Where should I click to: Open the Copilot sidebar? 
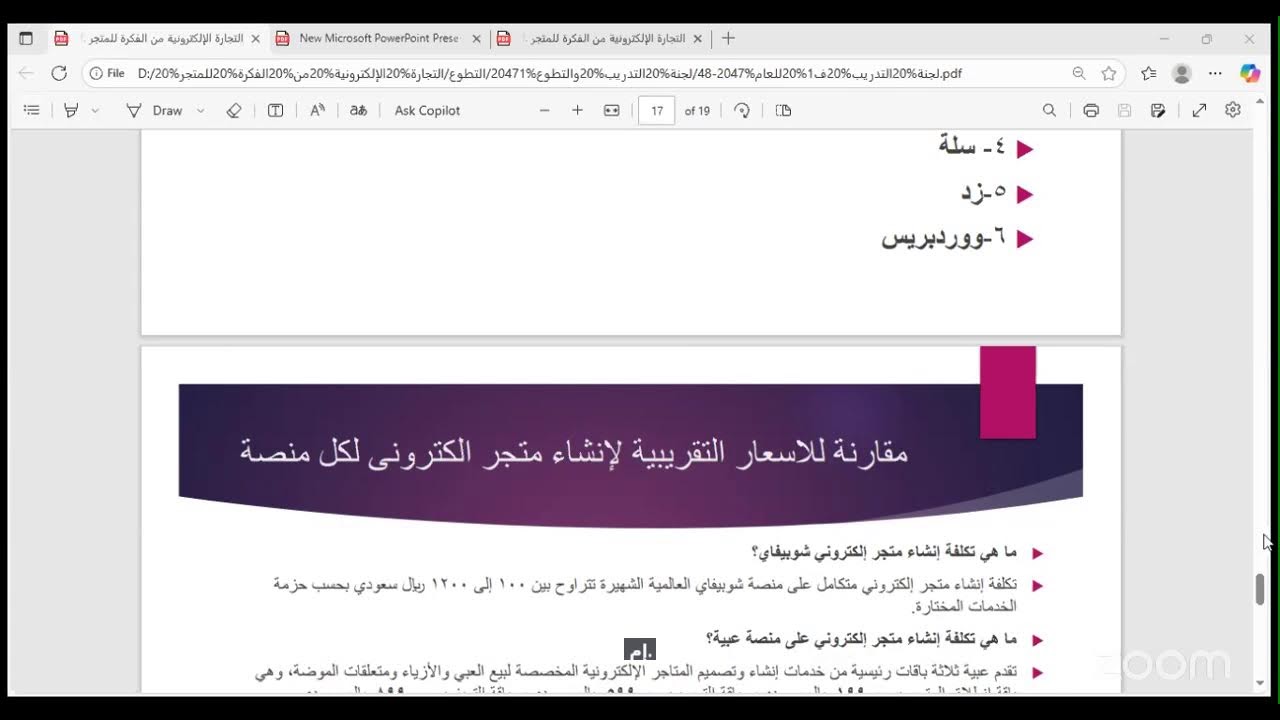pyautogui.click(x=1250, y=73)
